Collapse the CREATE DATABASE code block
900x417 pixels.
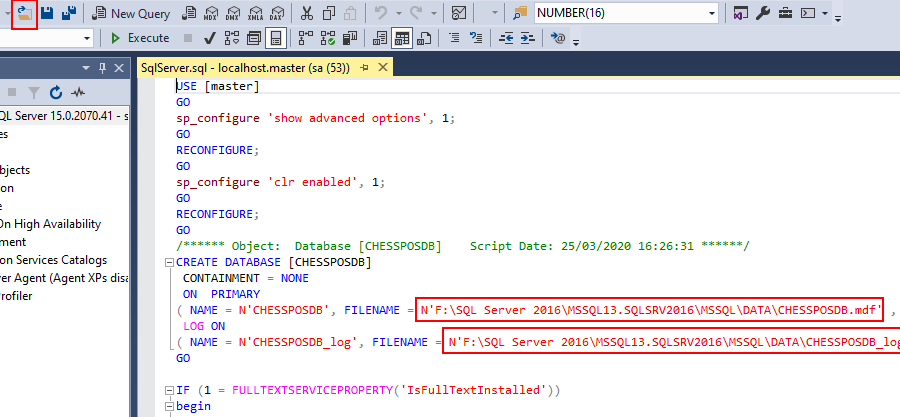coord(169,263)
